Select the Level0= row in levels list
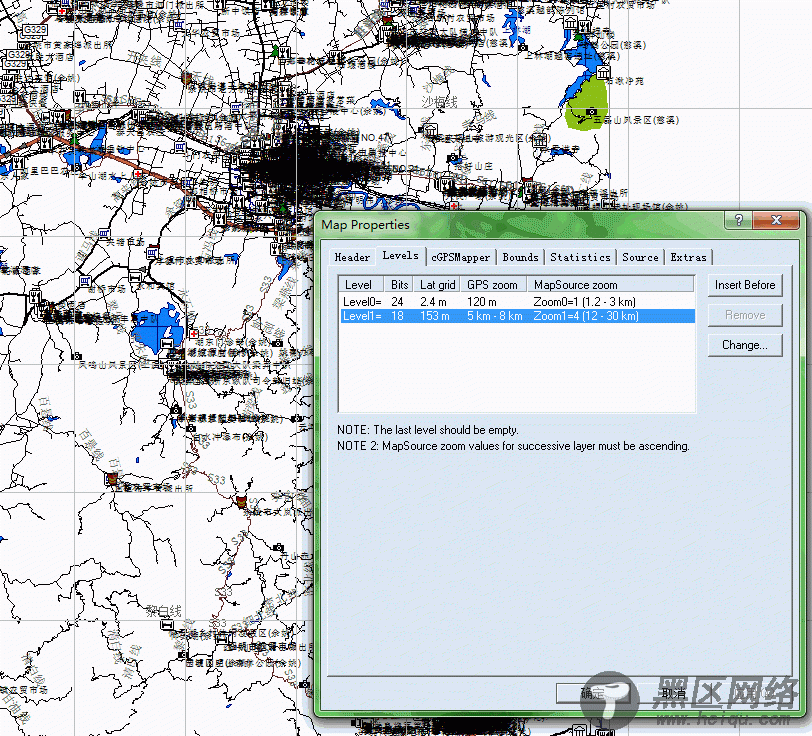The height and width of the screenshot is (736, 812). coord(517,301)
